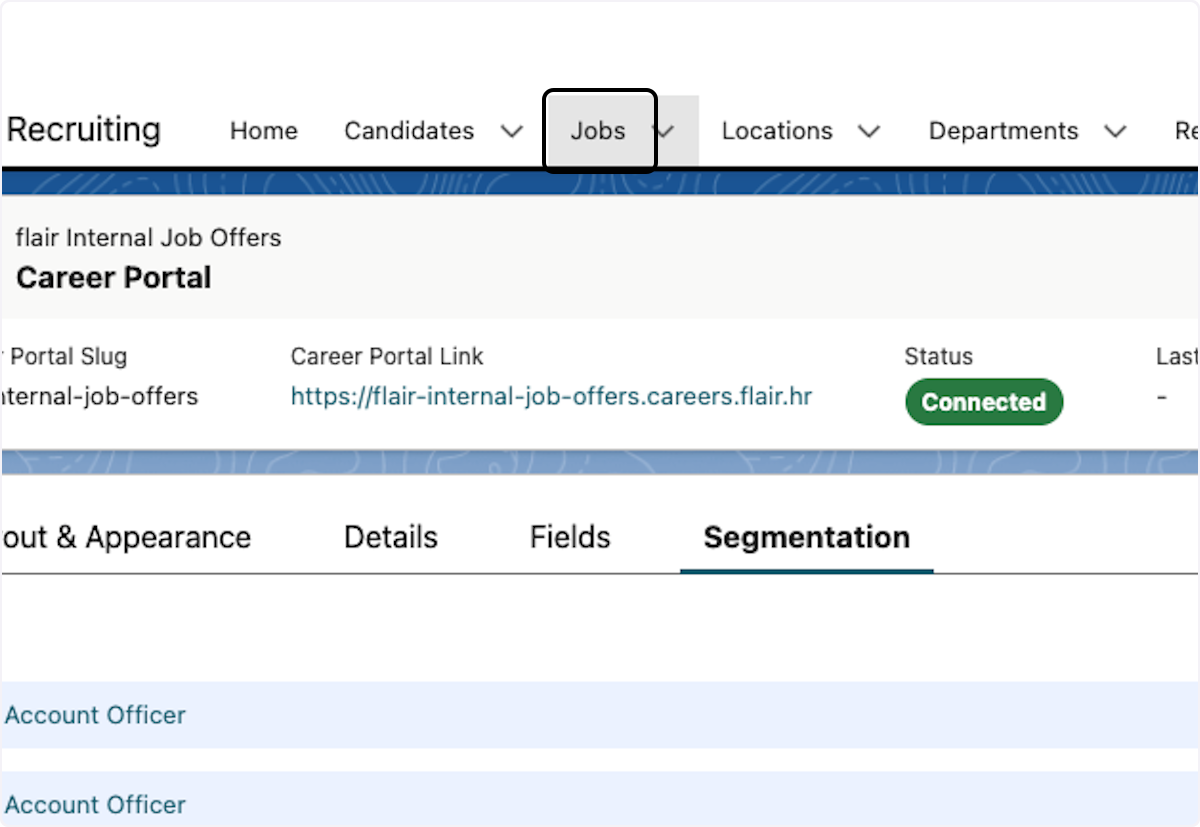Viewport: 1200px width, 827px height.
Task: Switch to the Locations tab
Action: tap(777, 131)
